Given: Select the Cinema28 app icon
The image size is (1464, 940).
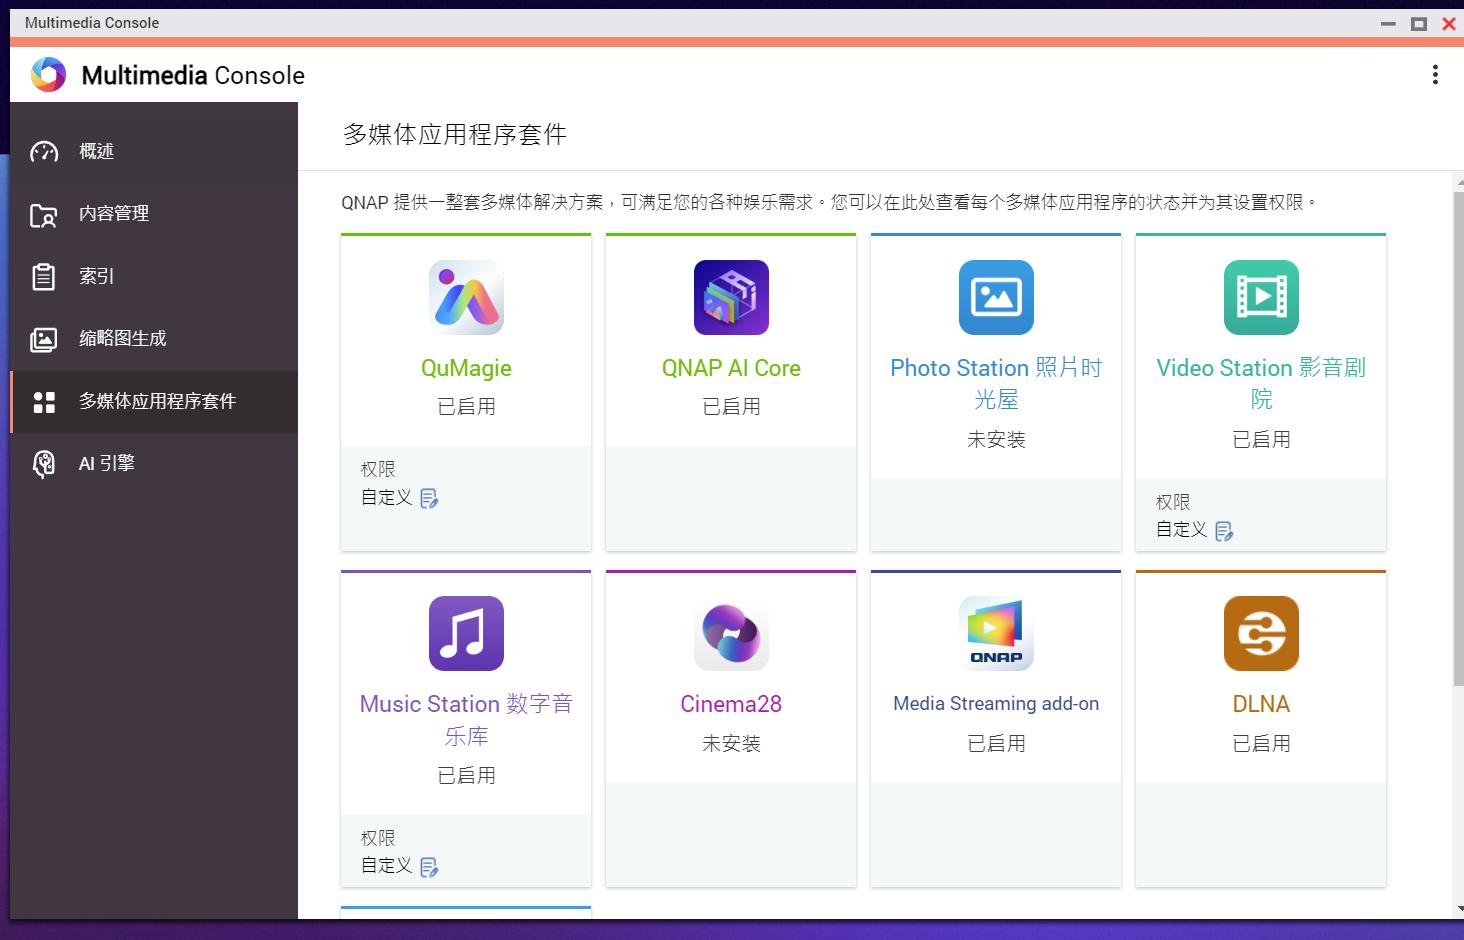Looking at the screenshot, I should pos(731,633).
